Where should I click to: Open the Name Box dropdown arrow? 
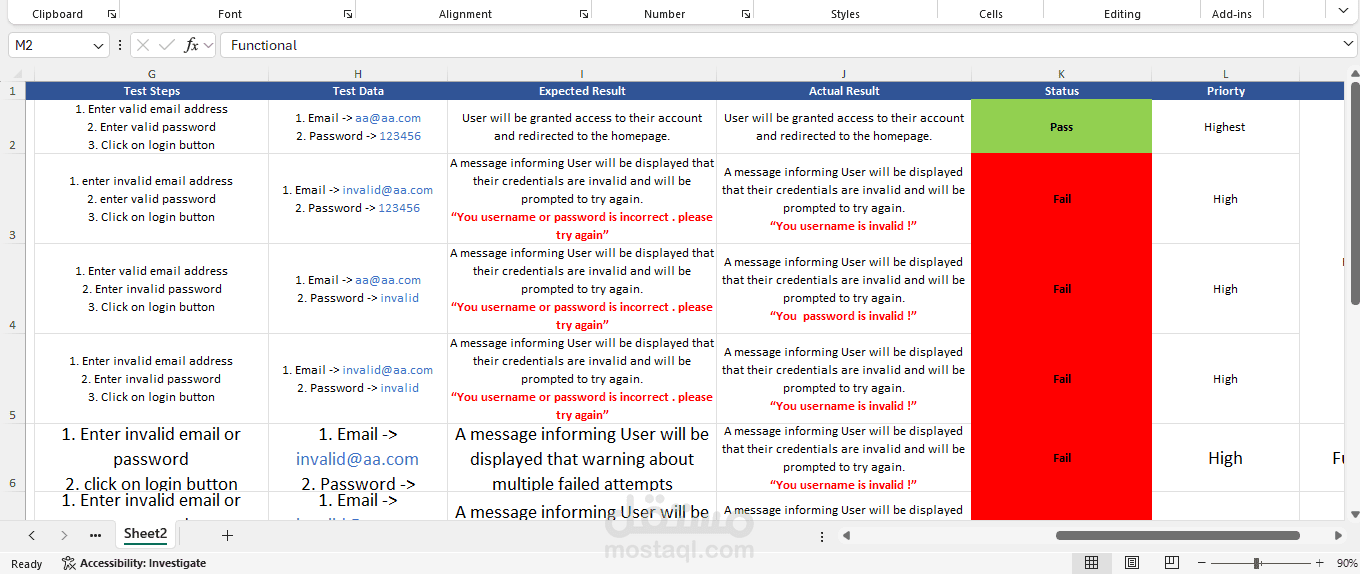[98, 46]
